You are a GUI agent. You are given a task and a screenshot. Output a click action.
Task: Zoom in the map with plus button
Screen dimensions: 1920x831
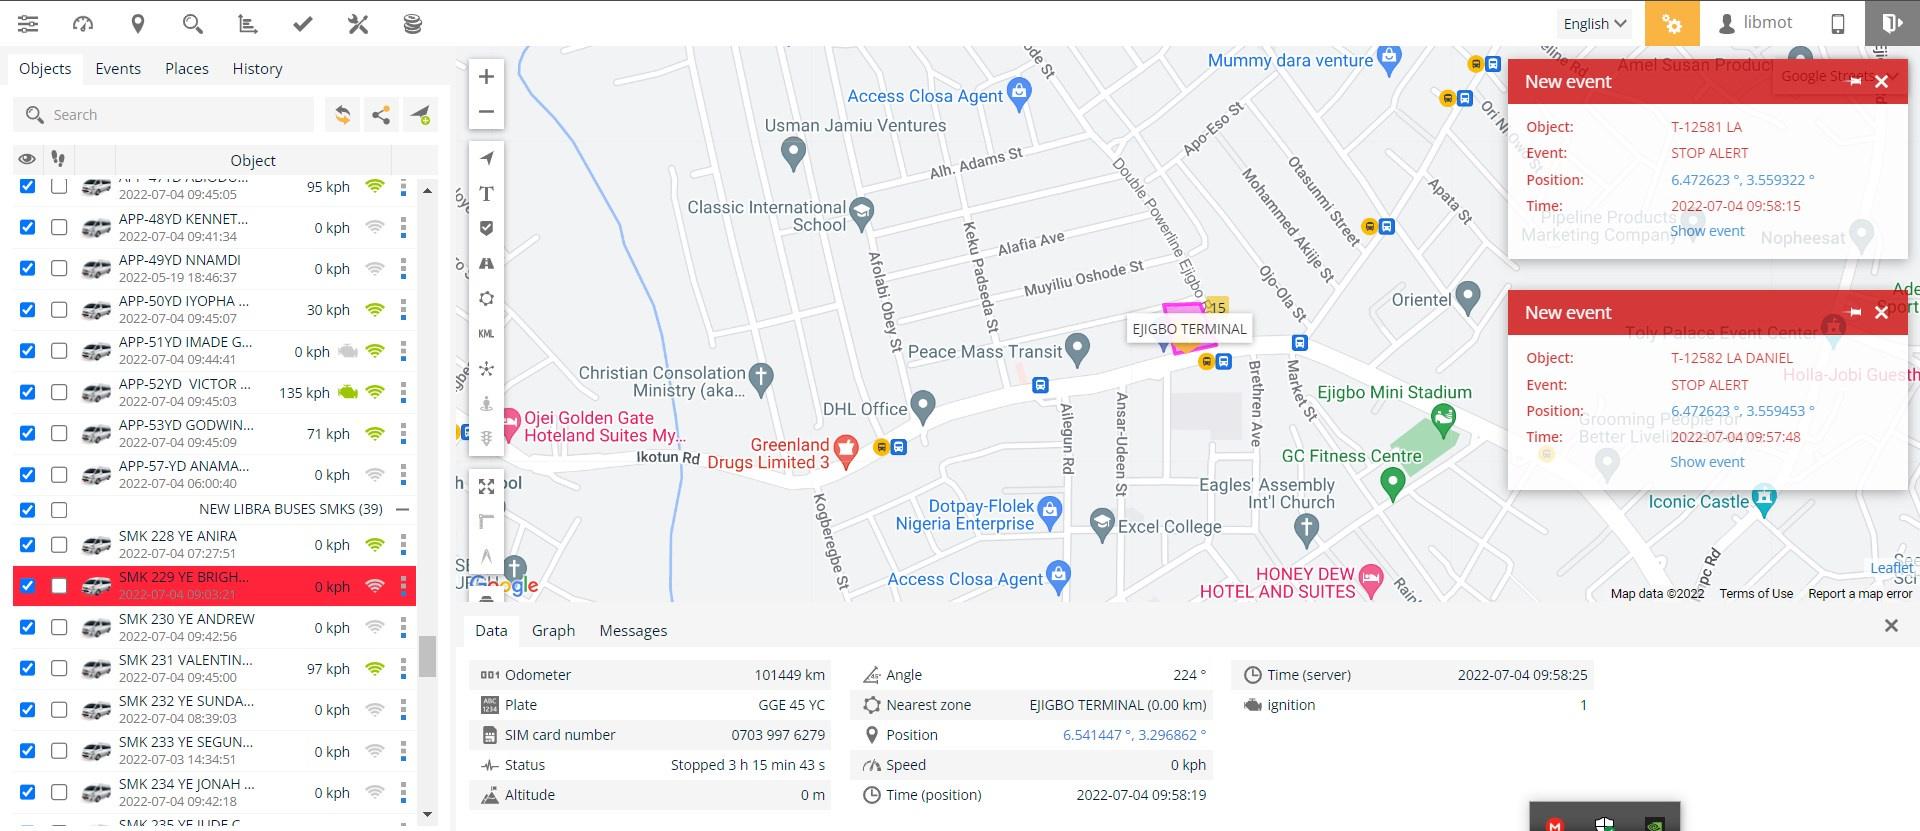point(486,77)
